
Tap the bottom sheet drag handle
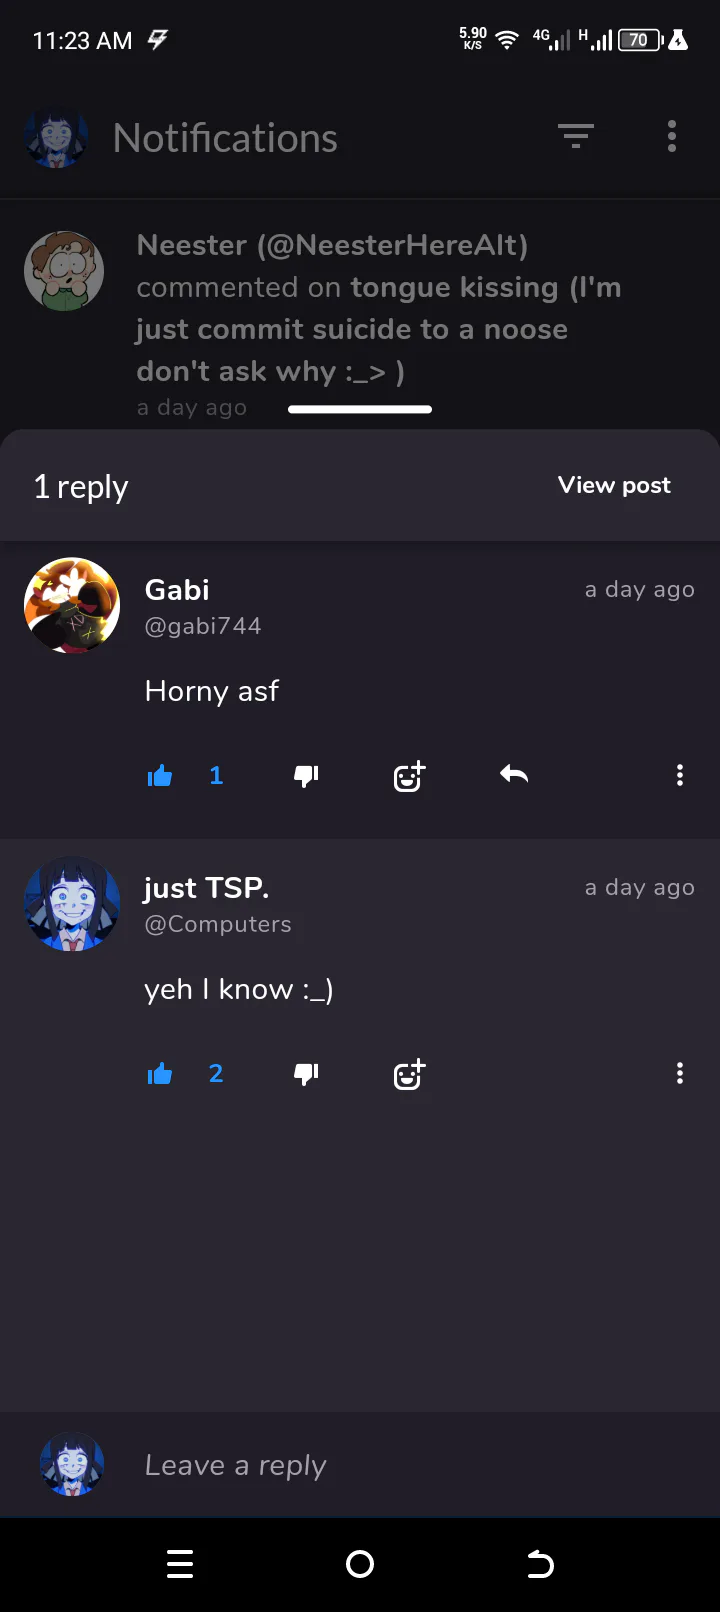(360, 409)
